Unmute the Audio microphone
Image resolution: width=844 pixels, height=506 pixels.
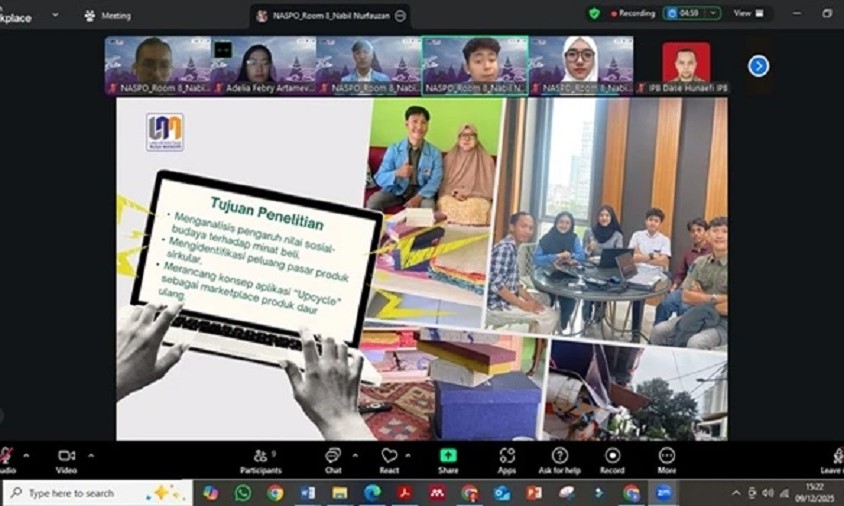point(6,461)
